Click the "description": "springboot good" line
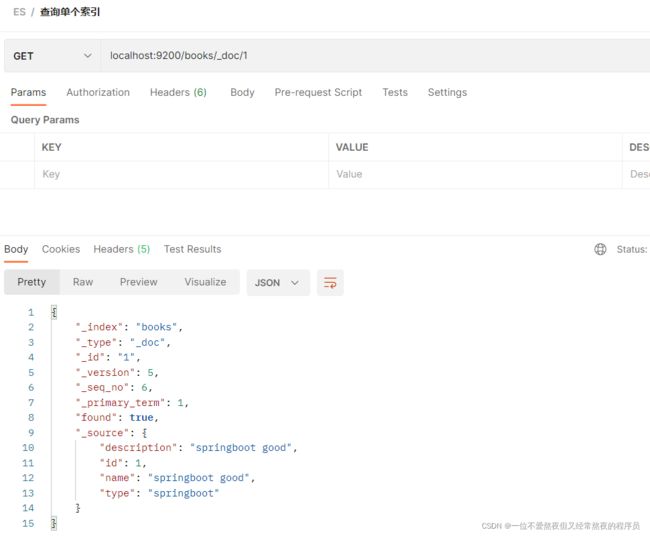This screenshot has width=650, height=536. click(198, 448)
